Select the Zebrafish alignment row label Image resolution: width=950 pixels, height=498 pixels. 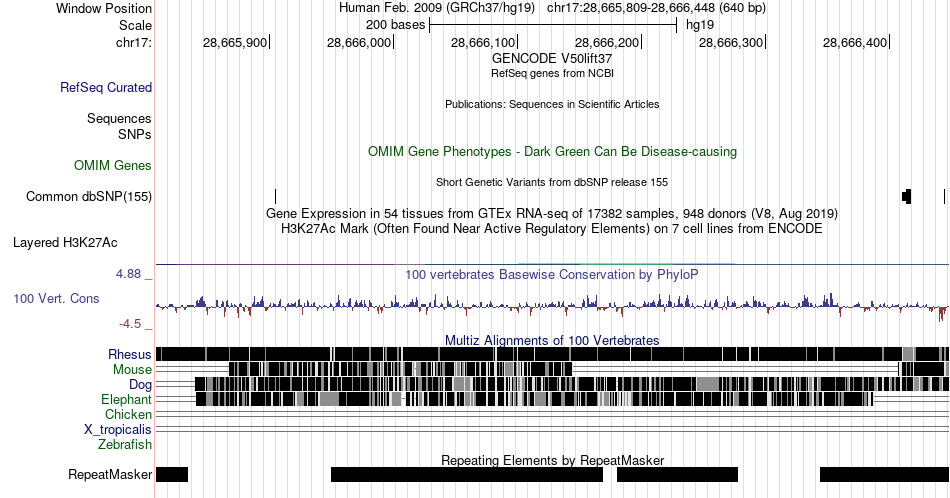point(125,444)
